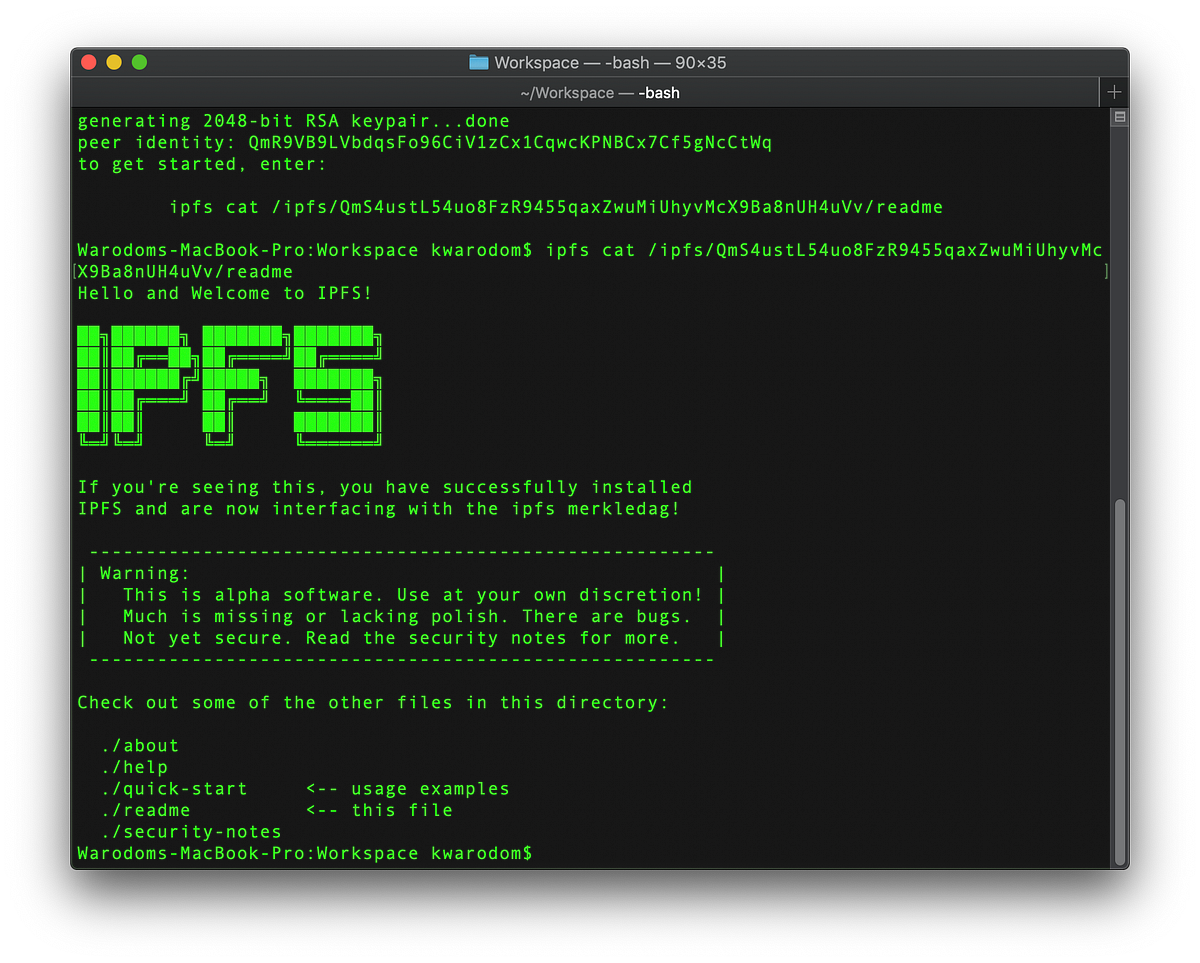Click the ./about file path
This screenshot has width=1200, height=963.
click(139, 745)
